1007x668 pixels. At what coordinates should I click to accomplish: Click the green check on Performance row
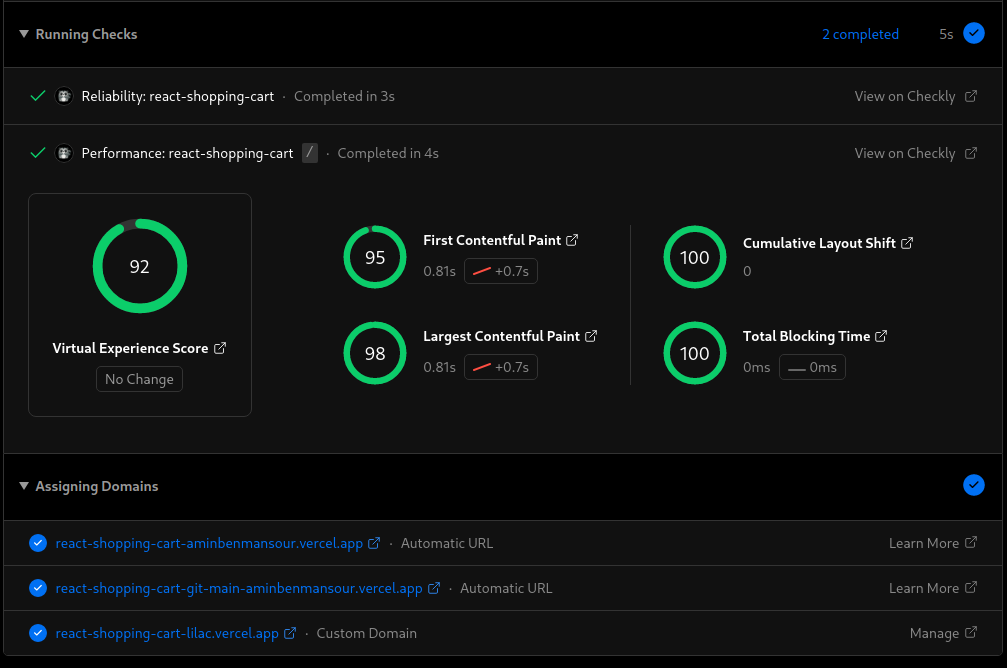(38, 153)
